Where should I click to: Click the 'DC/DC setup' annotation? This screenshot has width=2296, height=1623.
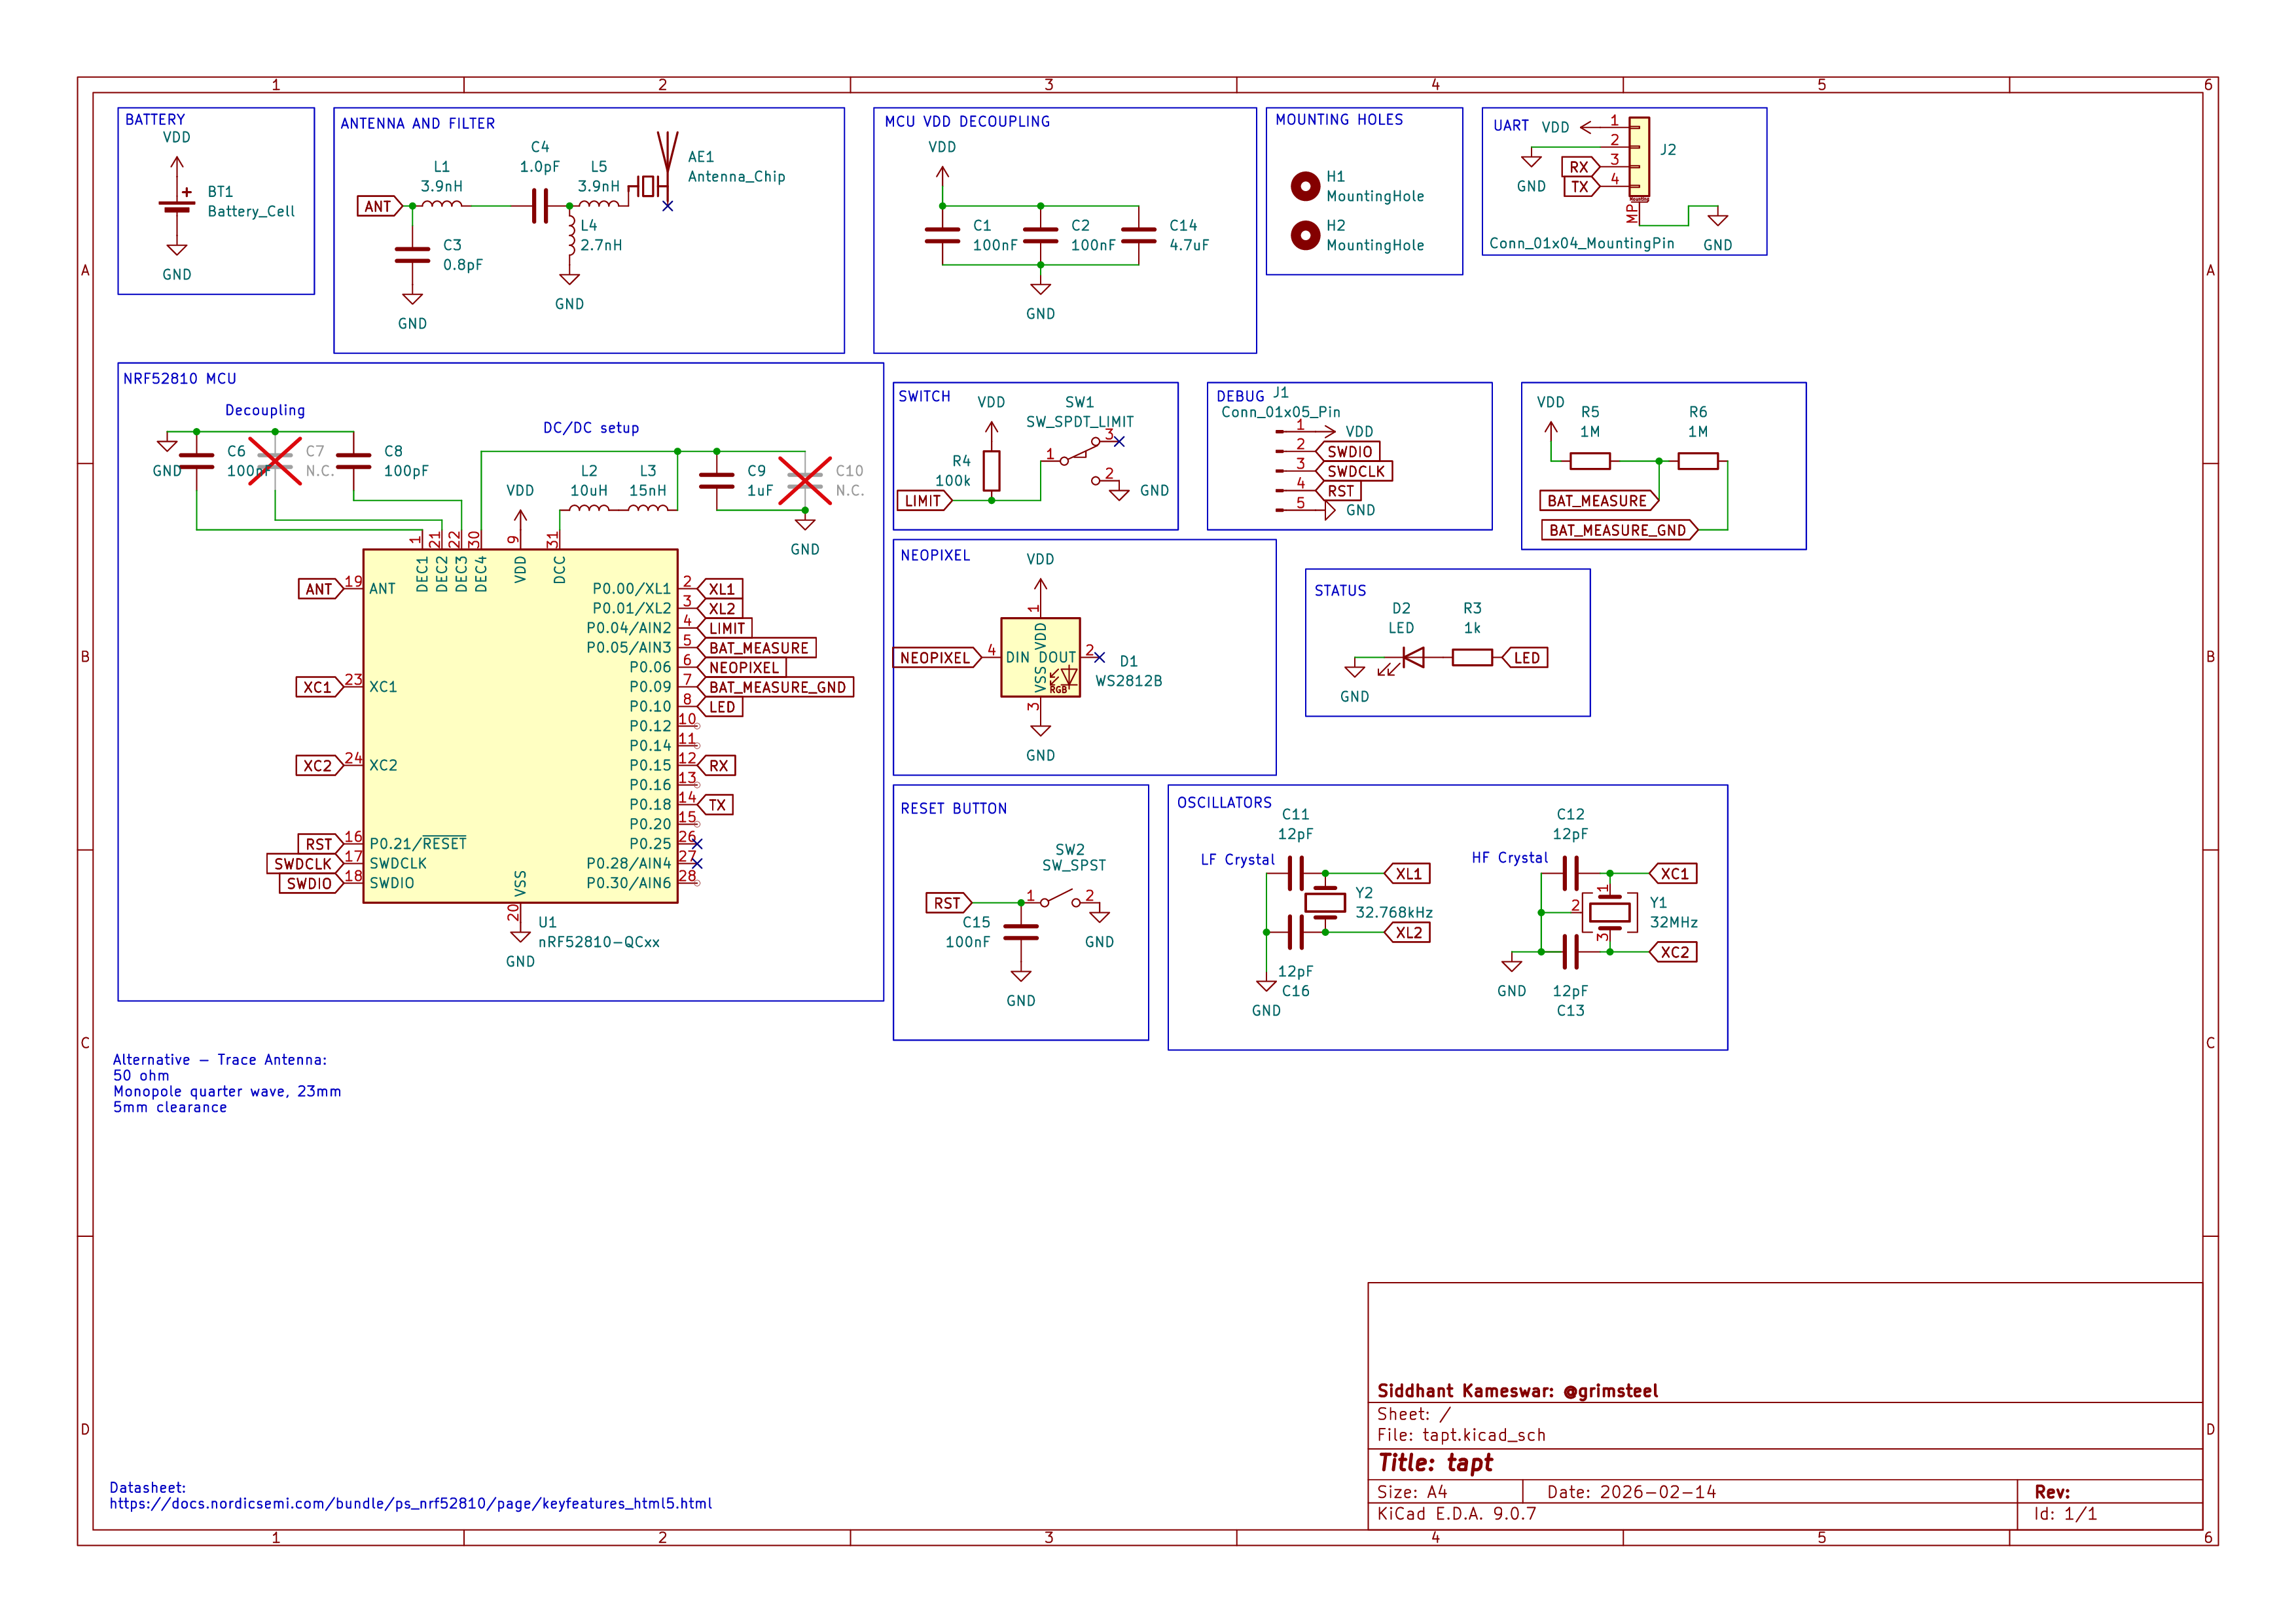[591, 428]
